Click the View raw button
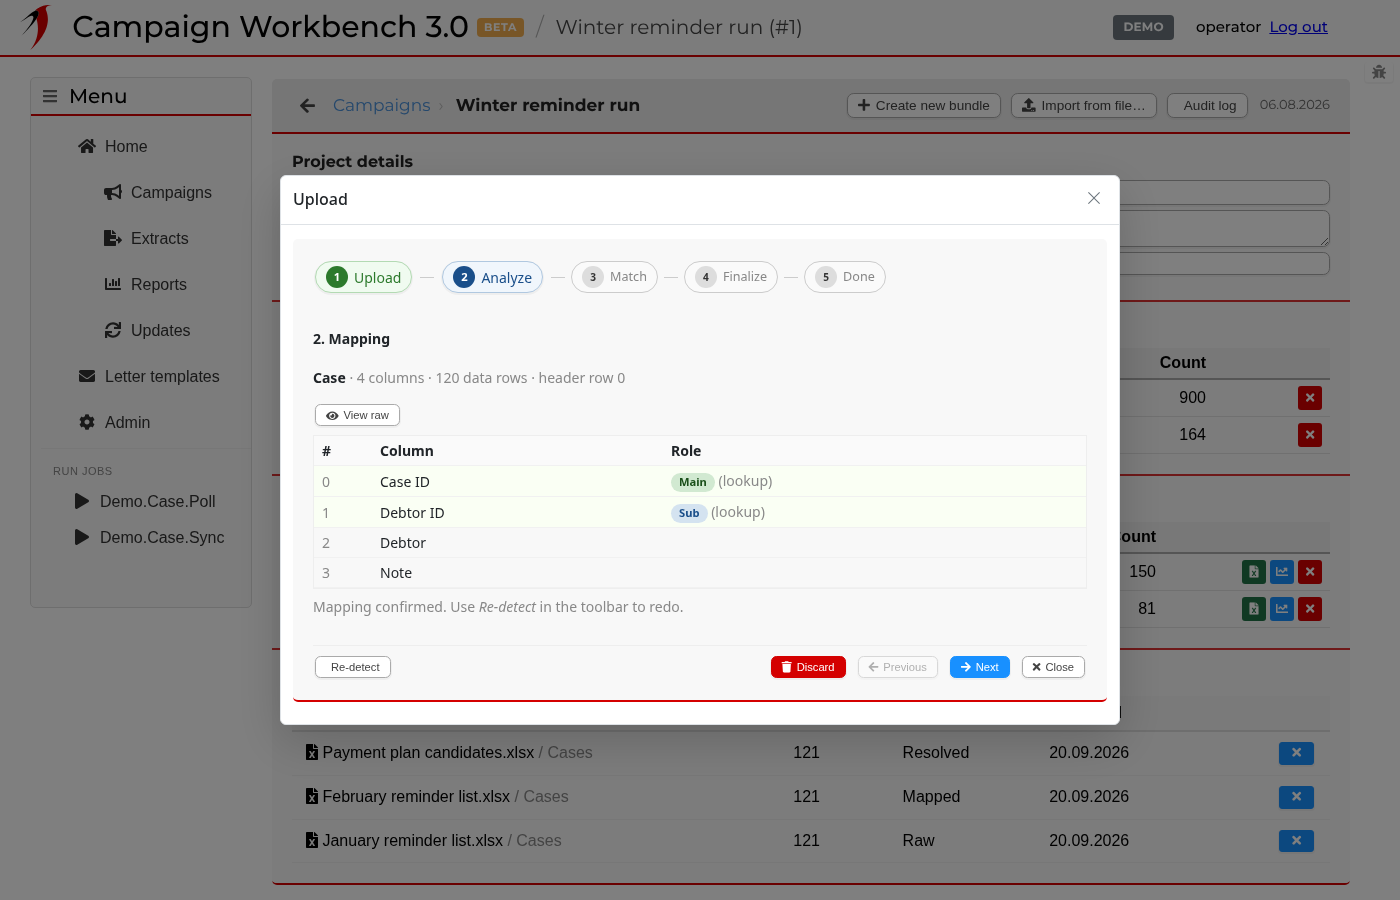 tap(357, 415)
